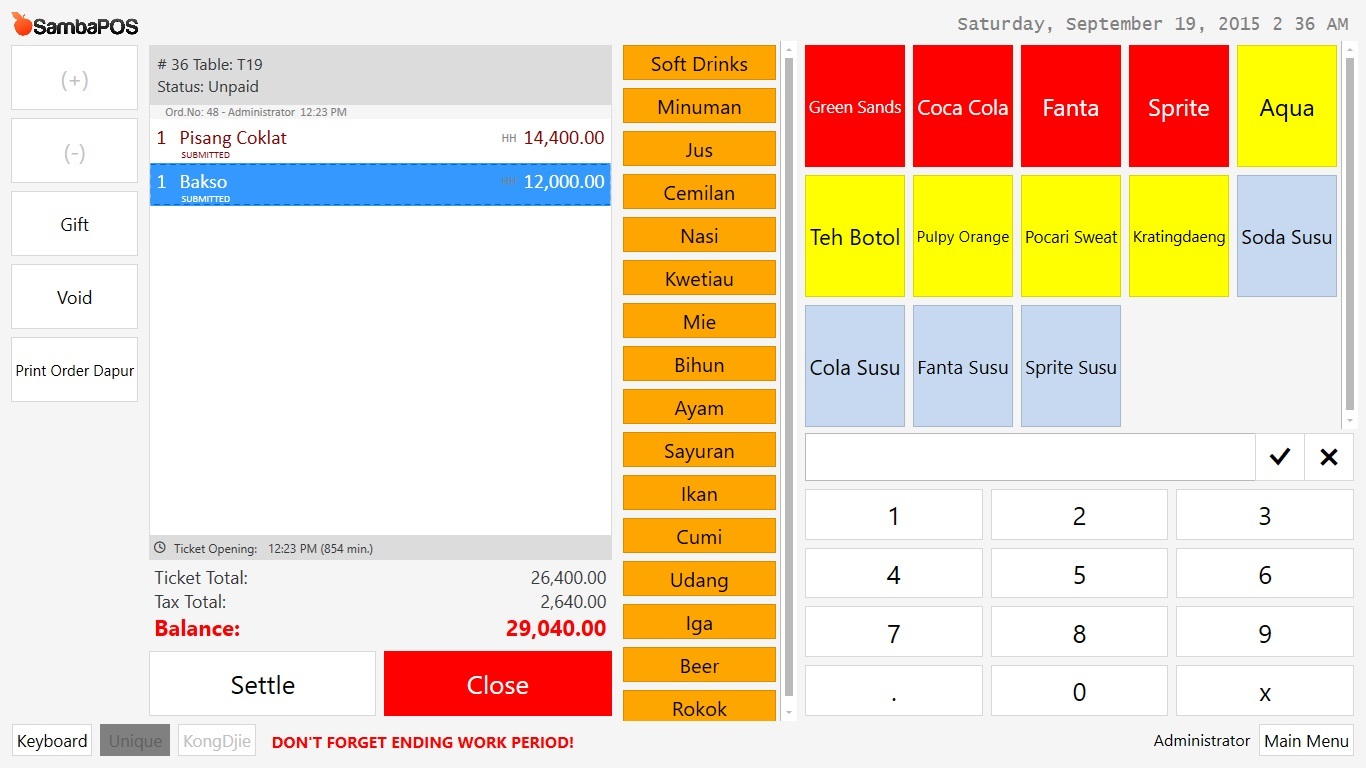Tap numpad key 7
The width and height of the screenshot is (1366, 768).
894,633
